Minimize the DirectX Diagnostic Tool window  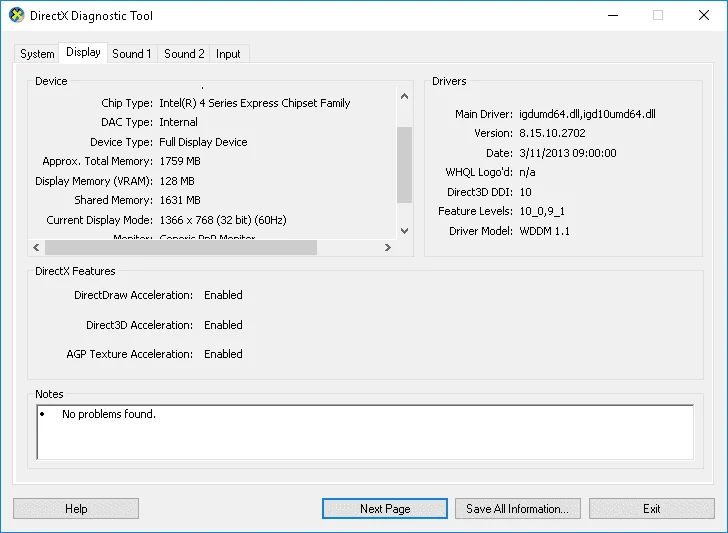click(x=613, y=15)
